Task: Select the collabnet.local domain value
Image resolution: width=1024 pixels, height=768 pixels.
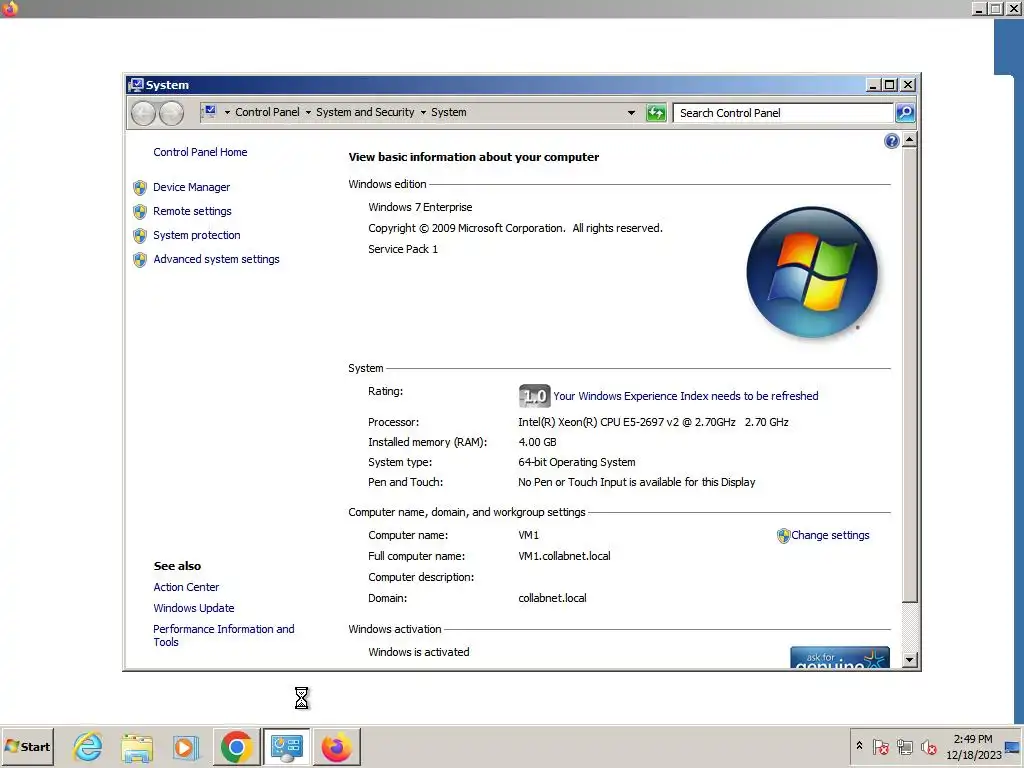Action: tap(552, 598)
